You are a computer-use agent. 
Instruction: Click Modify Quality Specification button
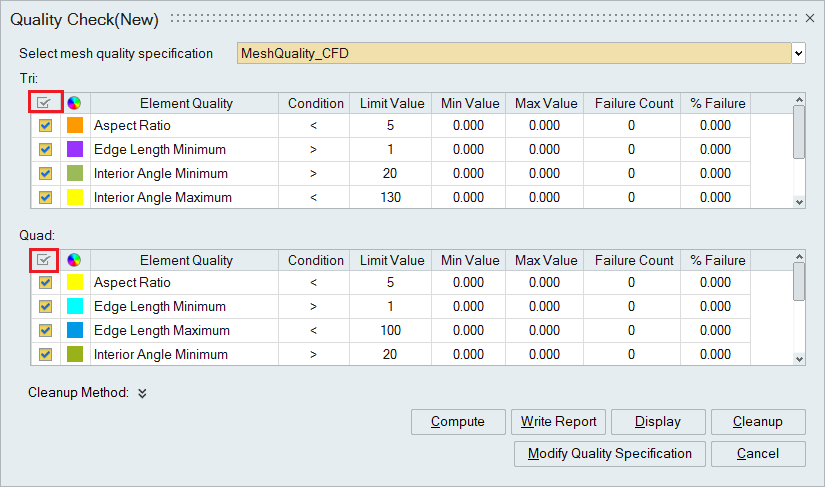pyautogui.click(x=609, y=454)
